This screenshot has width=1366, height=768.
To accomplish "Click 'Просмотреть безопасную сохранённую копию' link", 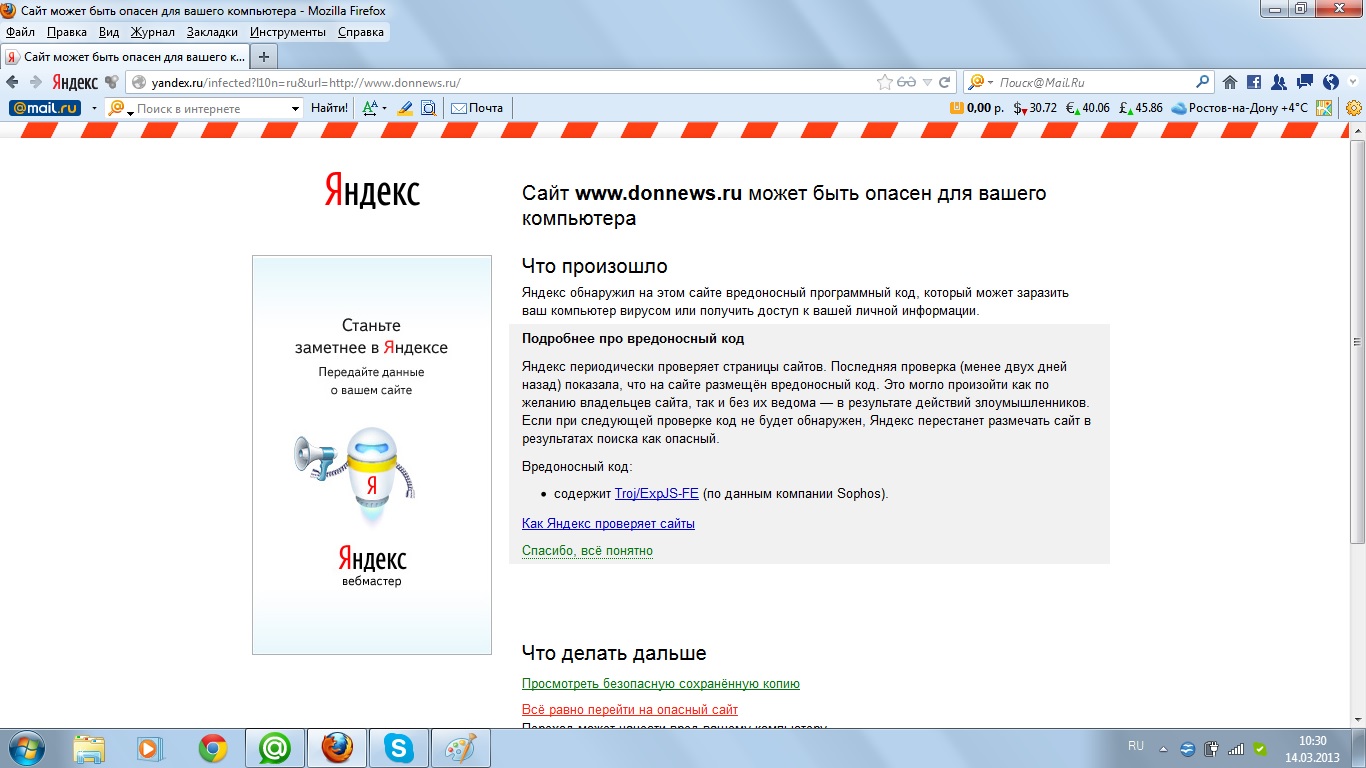I will coord(660,684).
